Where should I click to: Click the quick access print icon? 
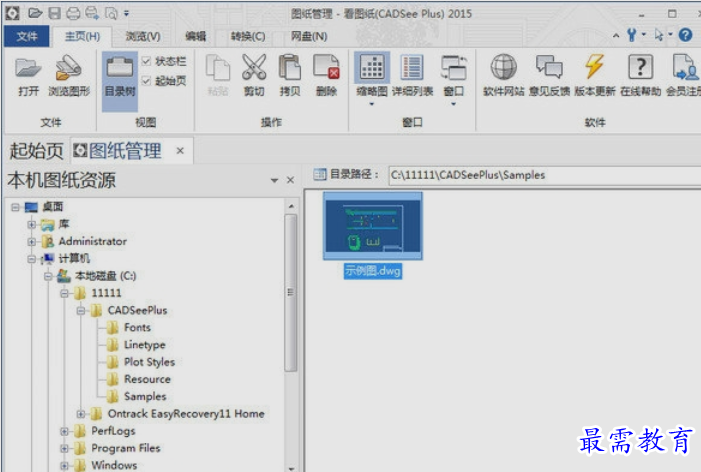(73, 13)
